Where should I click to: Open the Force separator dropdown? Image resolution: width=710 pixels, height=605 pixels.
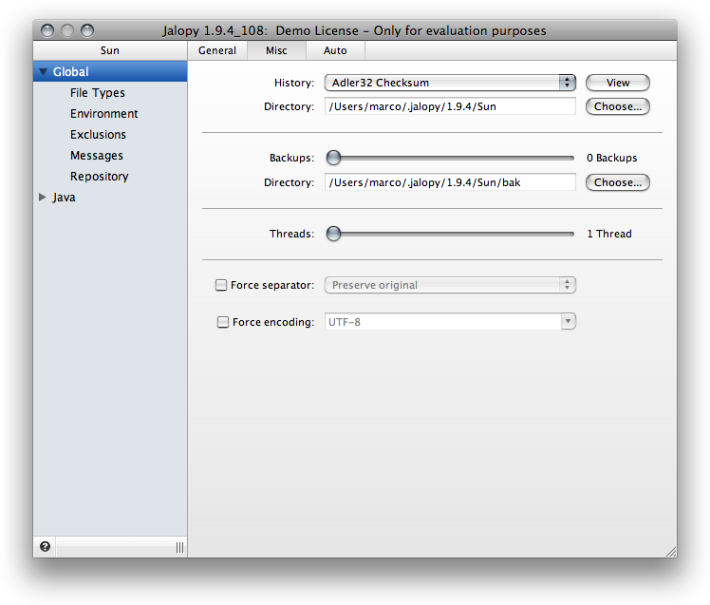[x=450, y=285]
